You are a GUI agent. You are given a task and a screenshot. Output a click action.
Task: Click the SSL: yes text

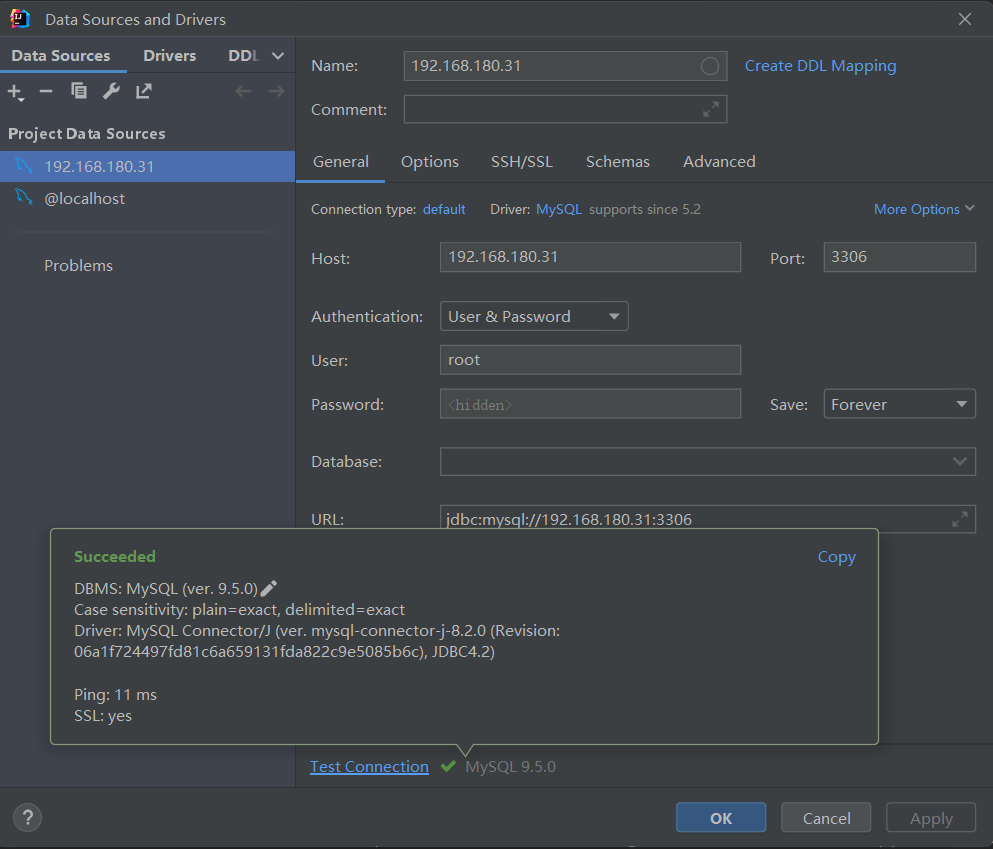[103, 715]
